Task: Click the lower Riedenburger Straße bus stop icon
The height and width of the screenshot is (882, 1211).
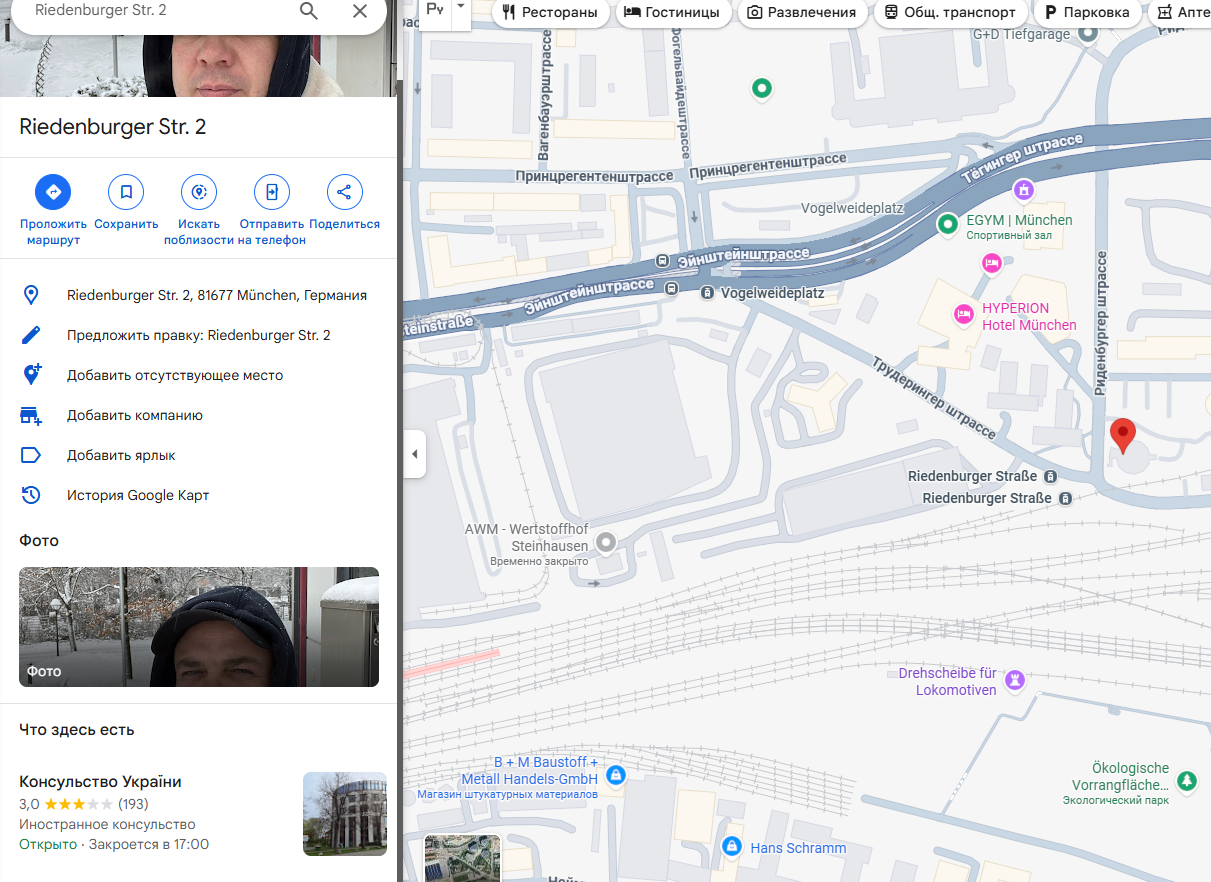Action: 1066,498
